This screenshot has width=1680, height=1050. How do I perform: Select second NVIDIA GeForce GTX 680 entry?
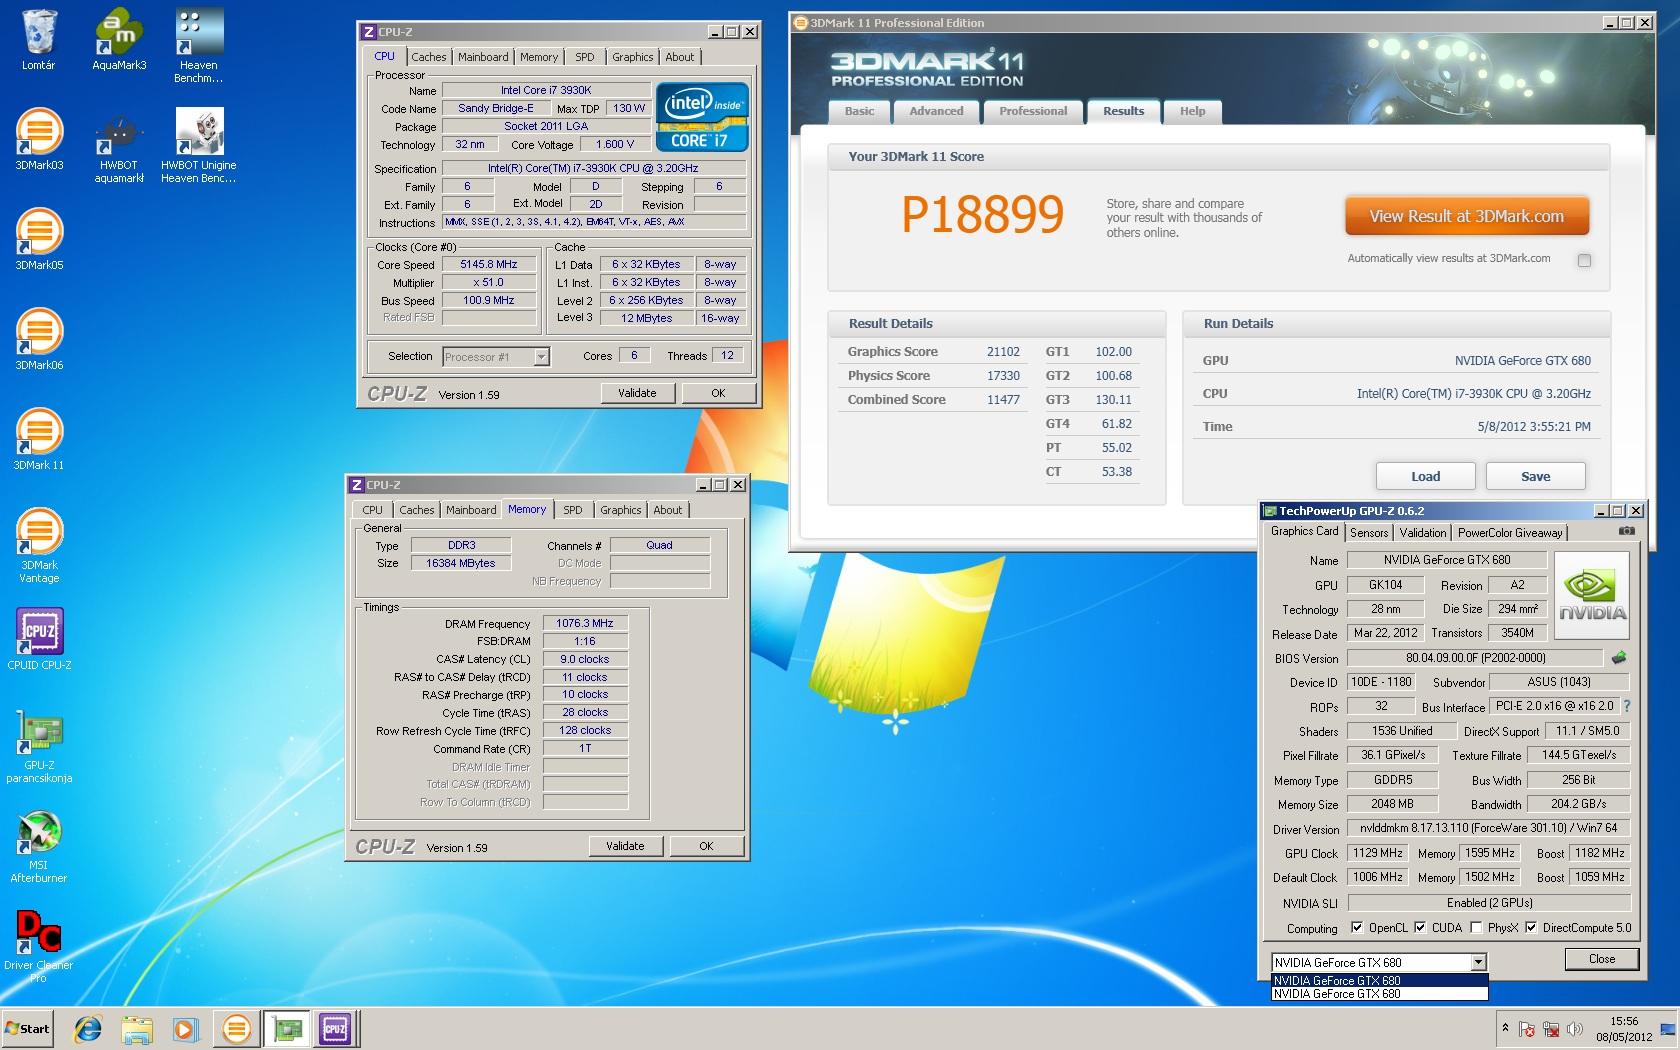[1379, 994]
